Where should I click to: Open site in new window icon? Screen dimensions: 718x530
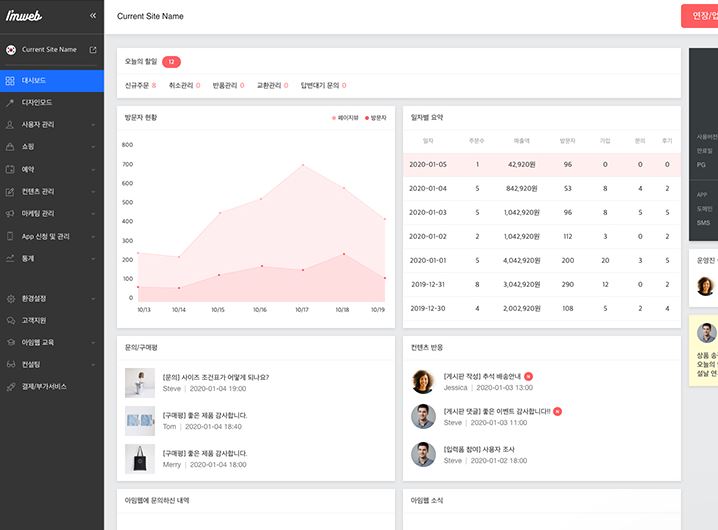[93, 49]
